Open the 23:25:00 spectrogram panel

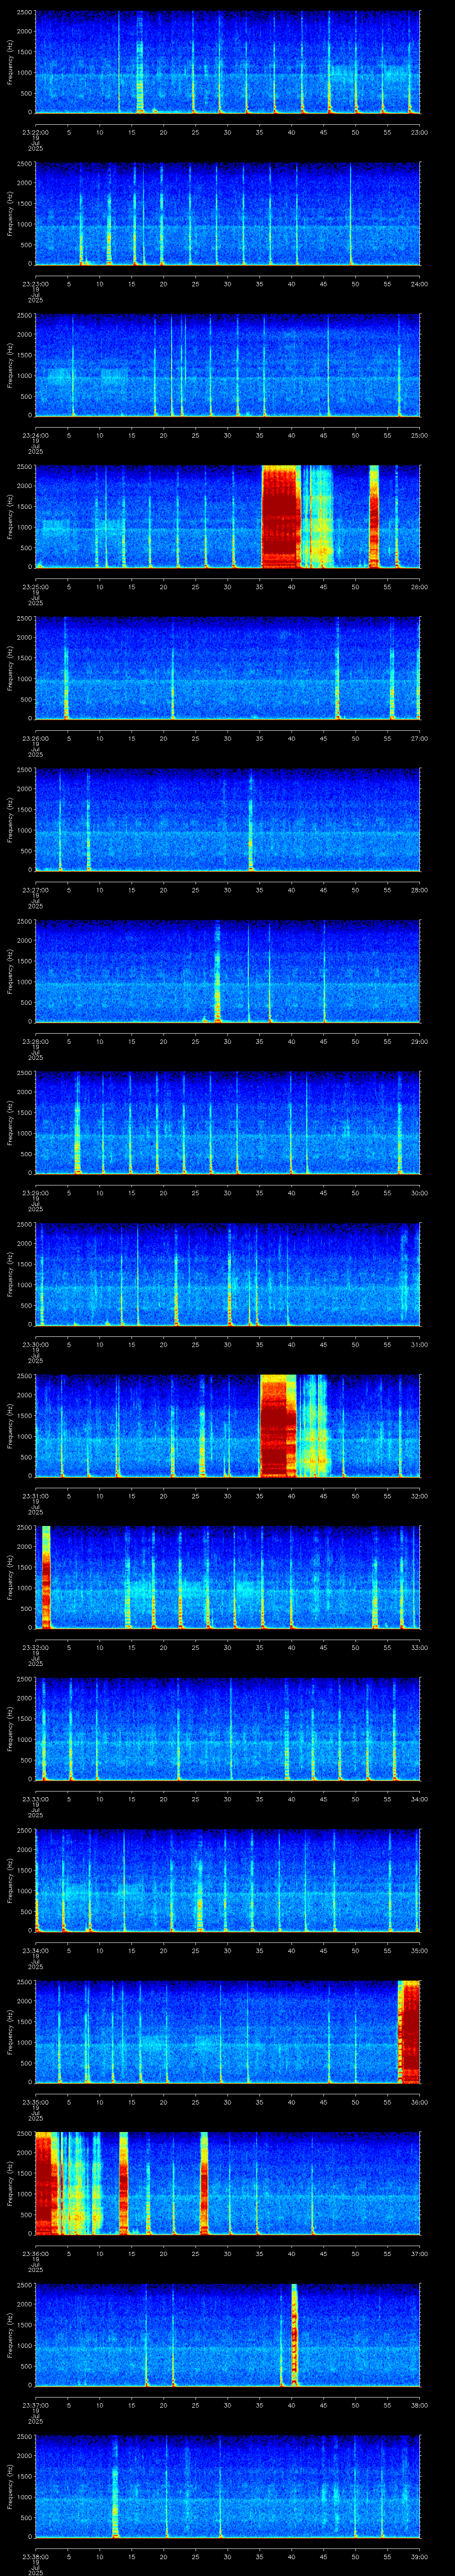pos(227,517)
